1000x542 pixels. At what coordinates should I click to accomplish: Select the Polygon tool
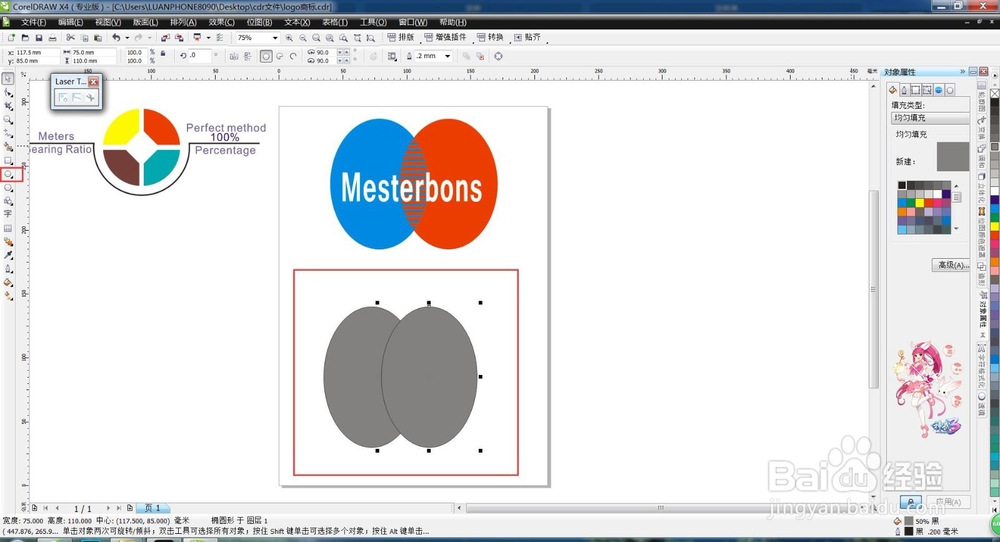pos(8,187)
